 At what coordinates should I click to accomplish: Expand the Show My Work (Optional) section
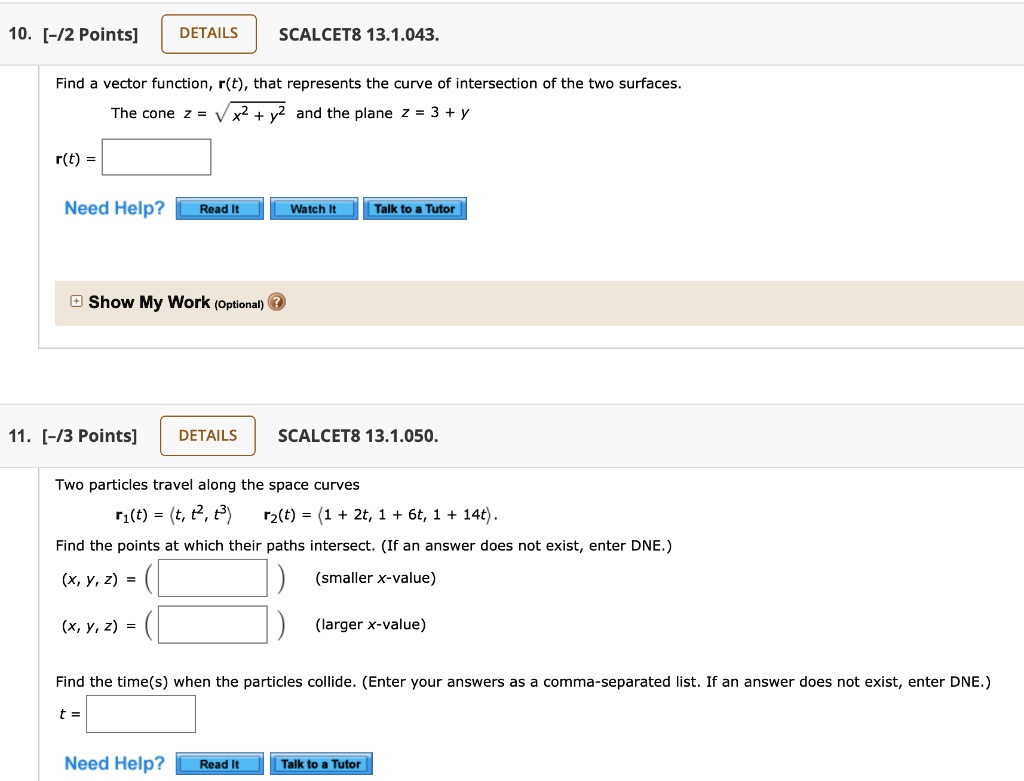154,301
